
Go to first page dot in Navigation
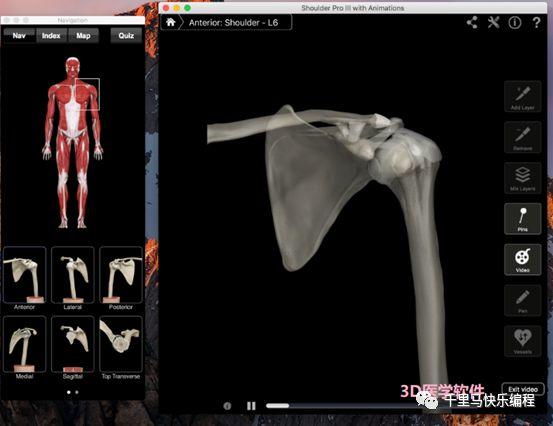[x=68, y=392]
